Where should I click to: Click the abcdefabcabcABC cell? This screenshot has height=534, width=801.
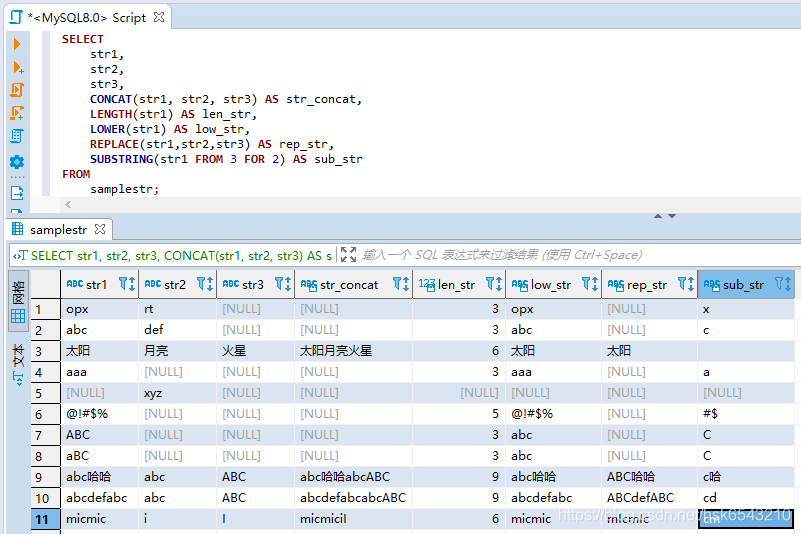pos(354,498)
